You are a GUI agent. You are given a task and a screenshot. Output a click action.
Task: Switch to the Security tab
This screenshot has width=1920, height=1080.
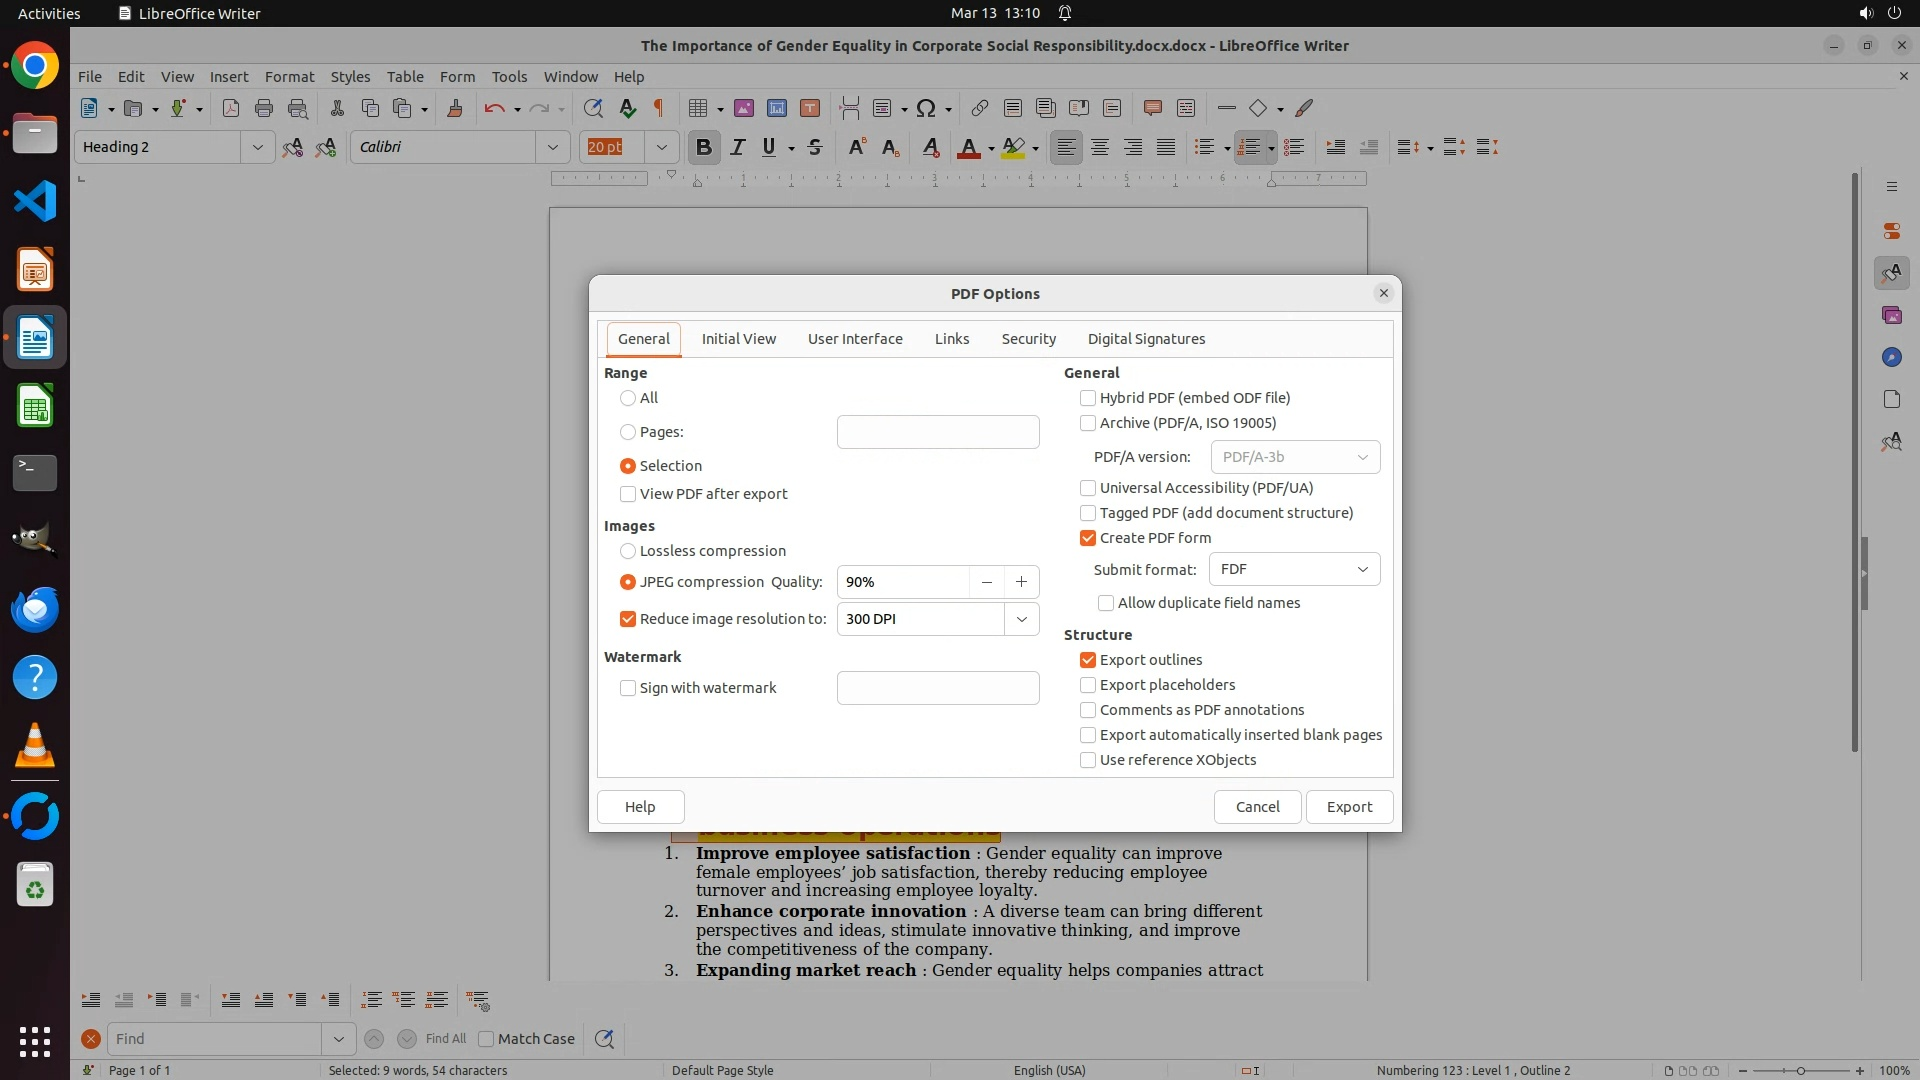tap(1028, 339)
